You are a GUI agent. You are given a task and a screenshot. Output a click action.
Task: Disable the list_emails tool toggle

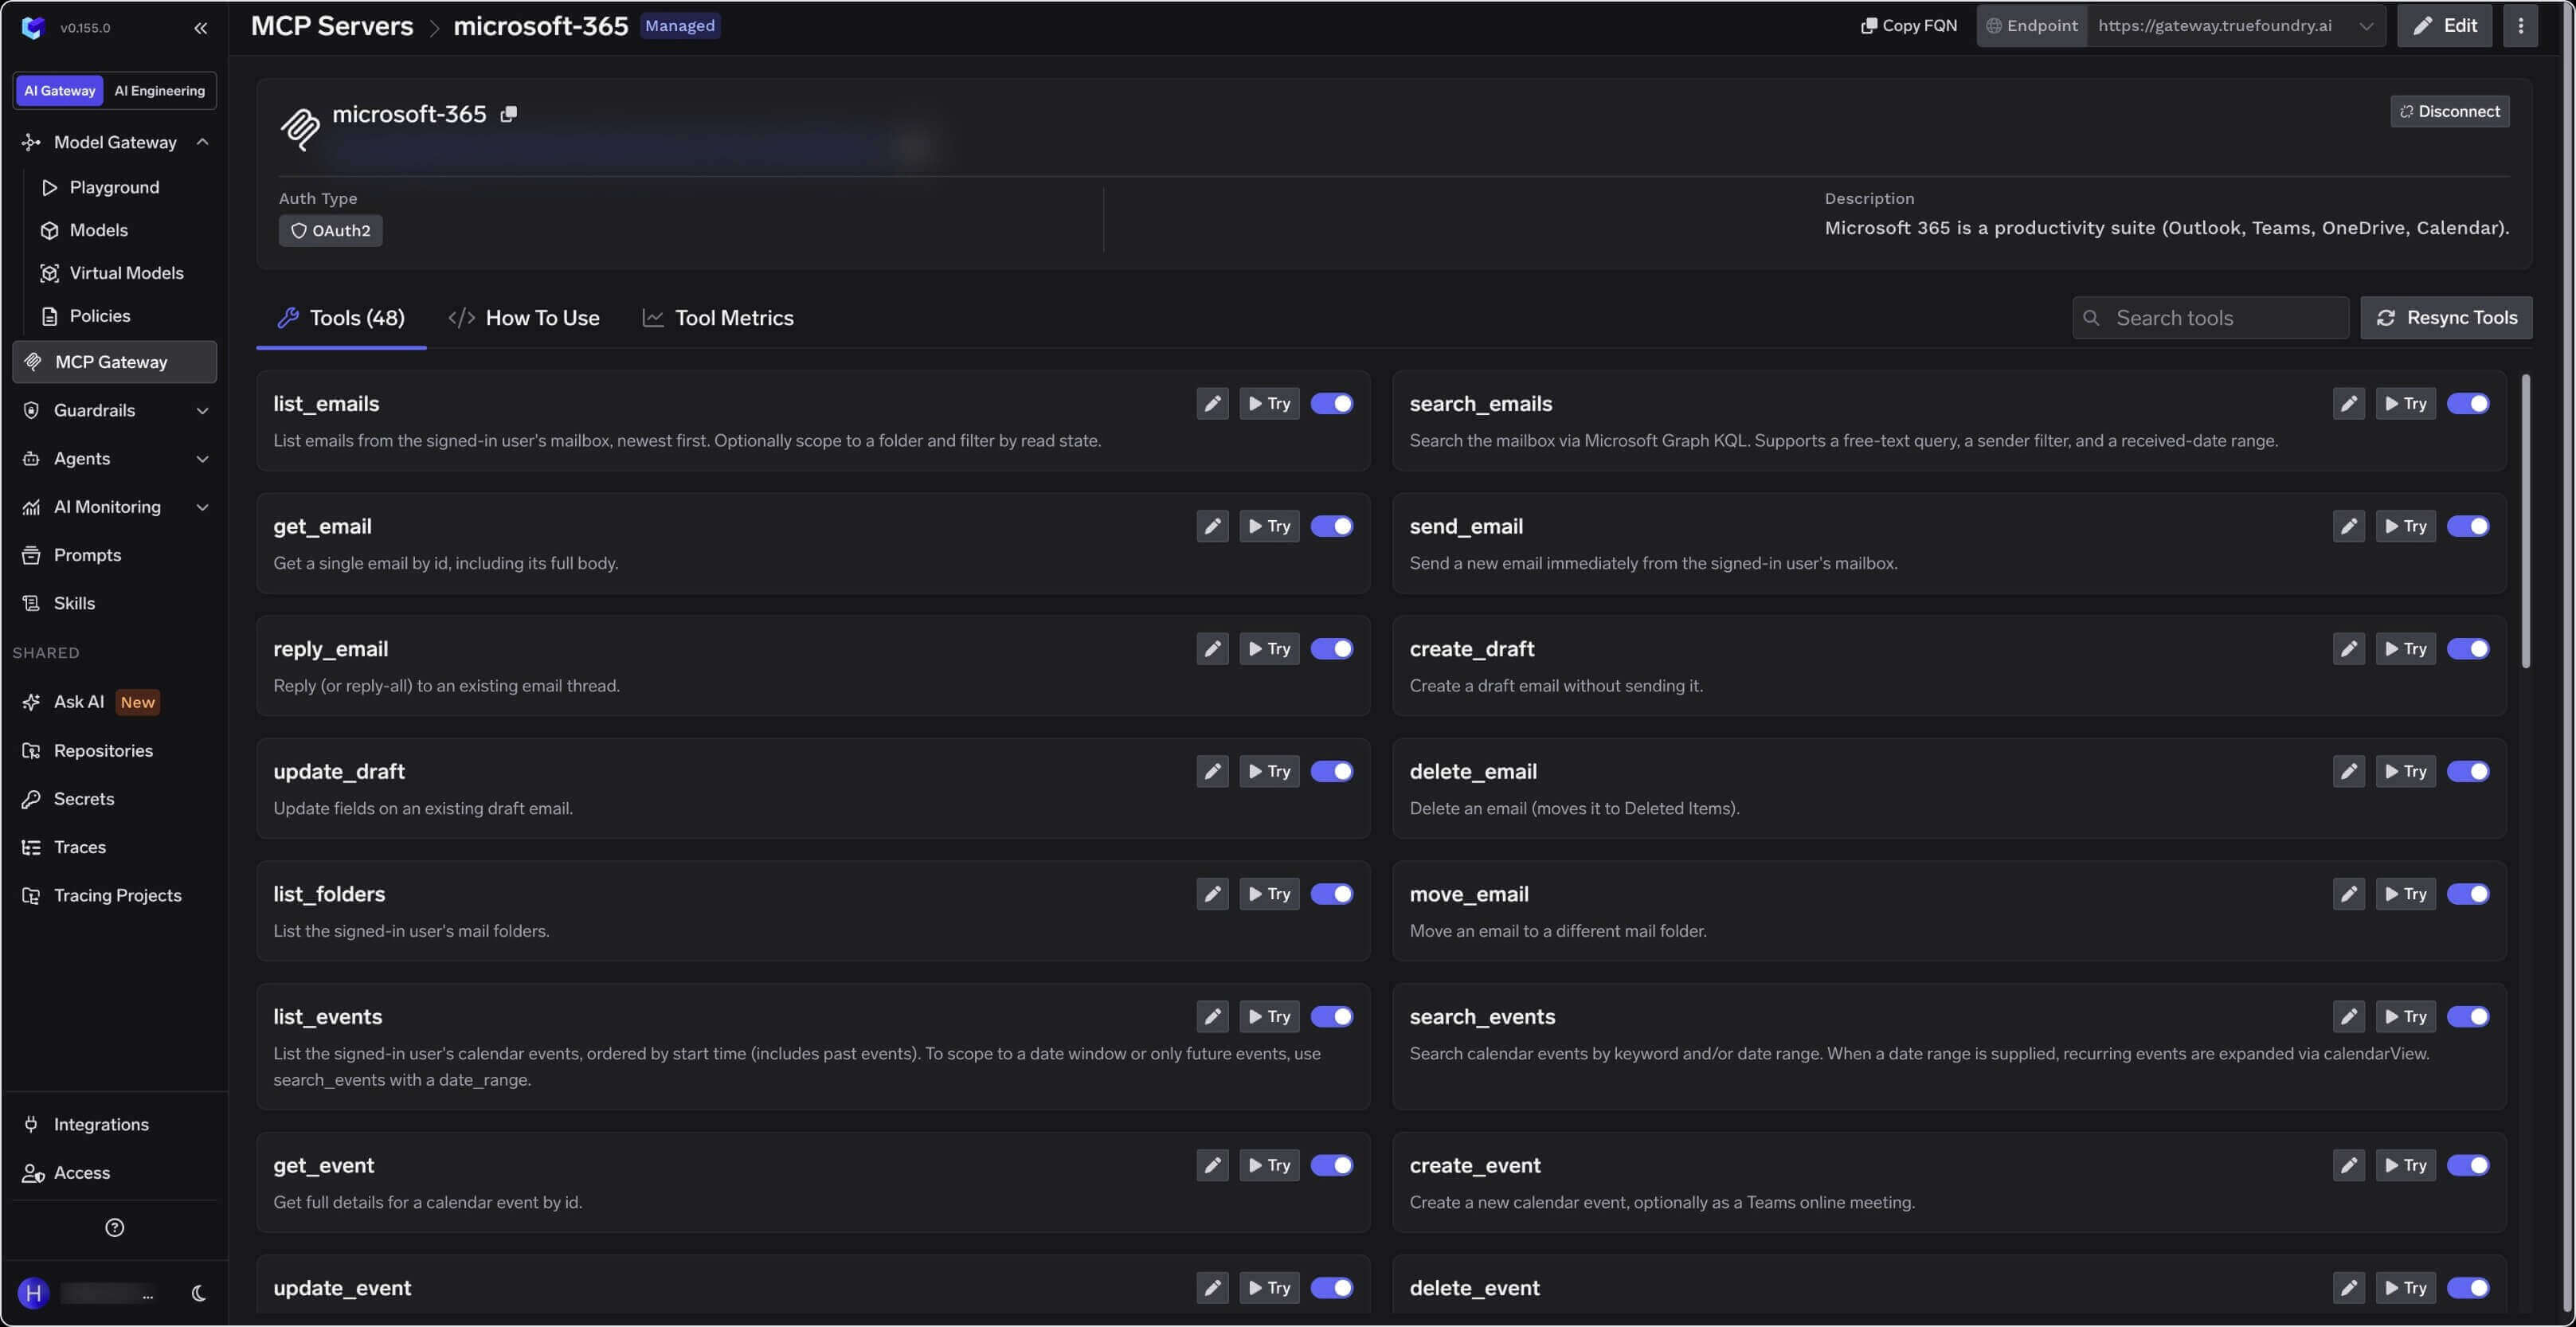click(1332, 404)
